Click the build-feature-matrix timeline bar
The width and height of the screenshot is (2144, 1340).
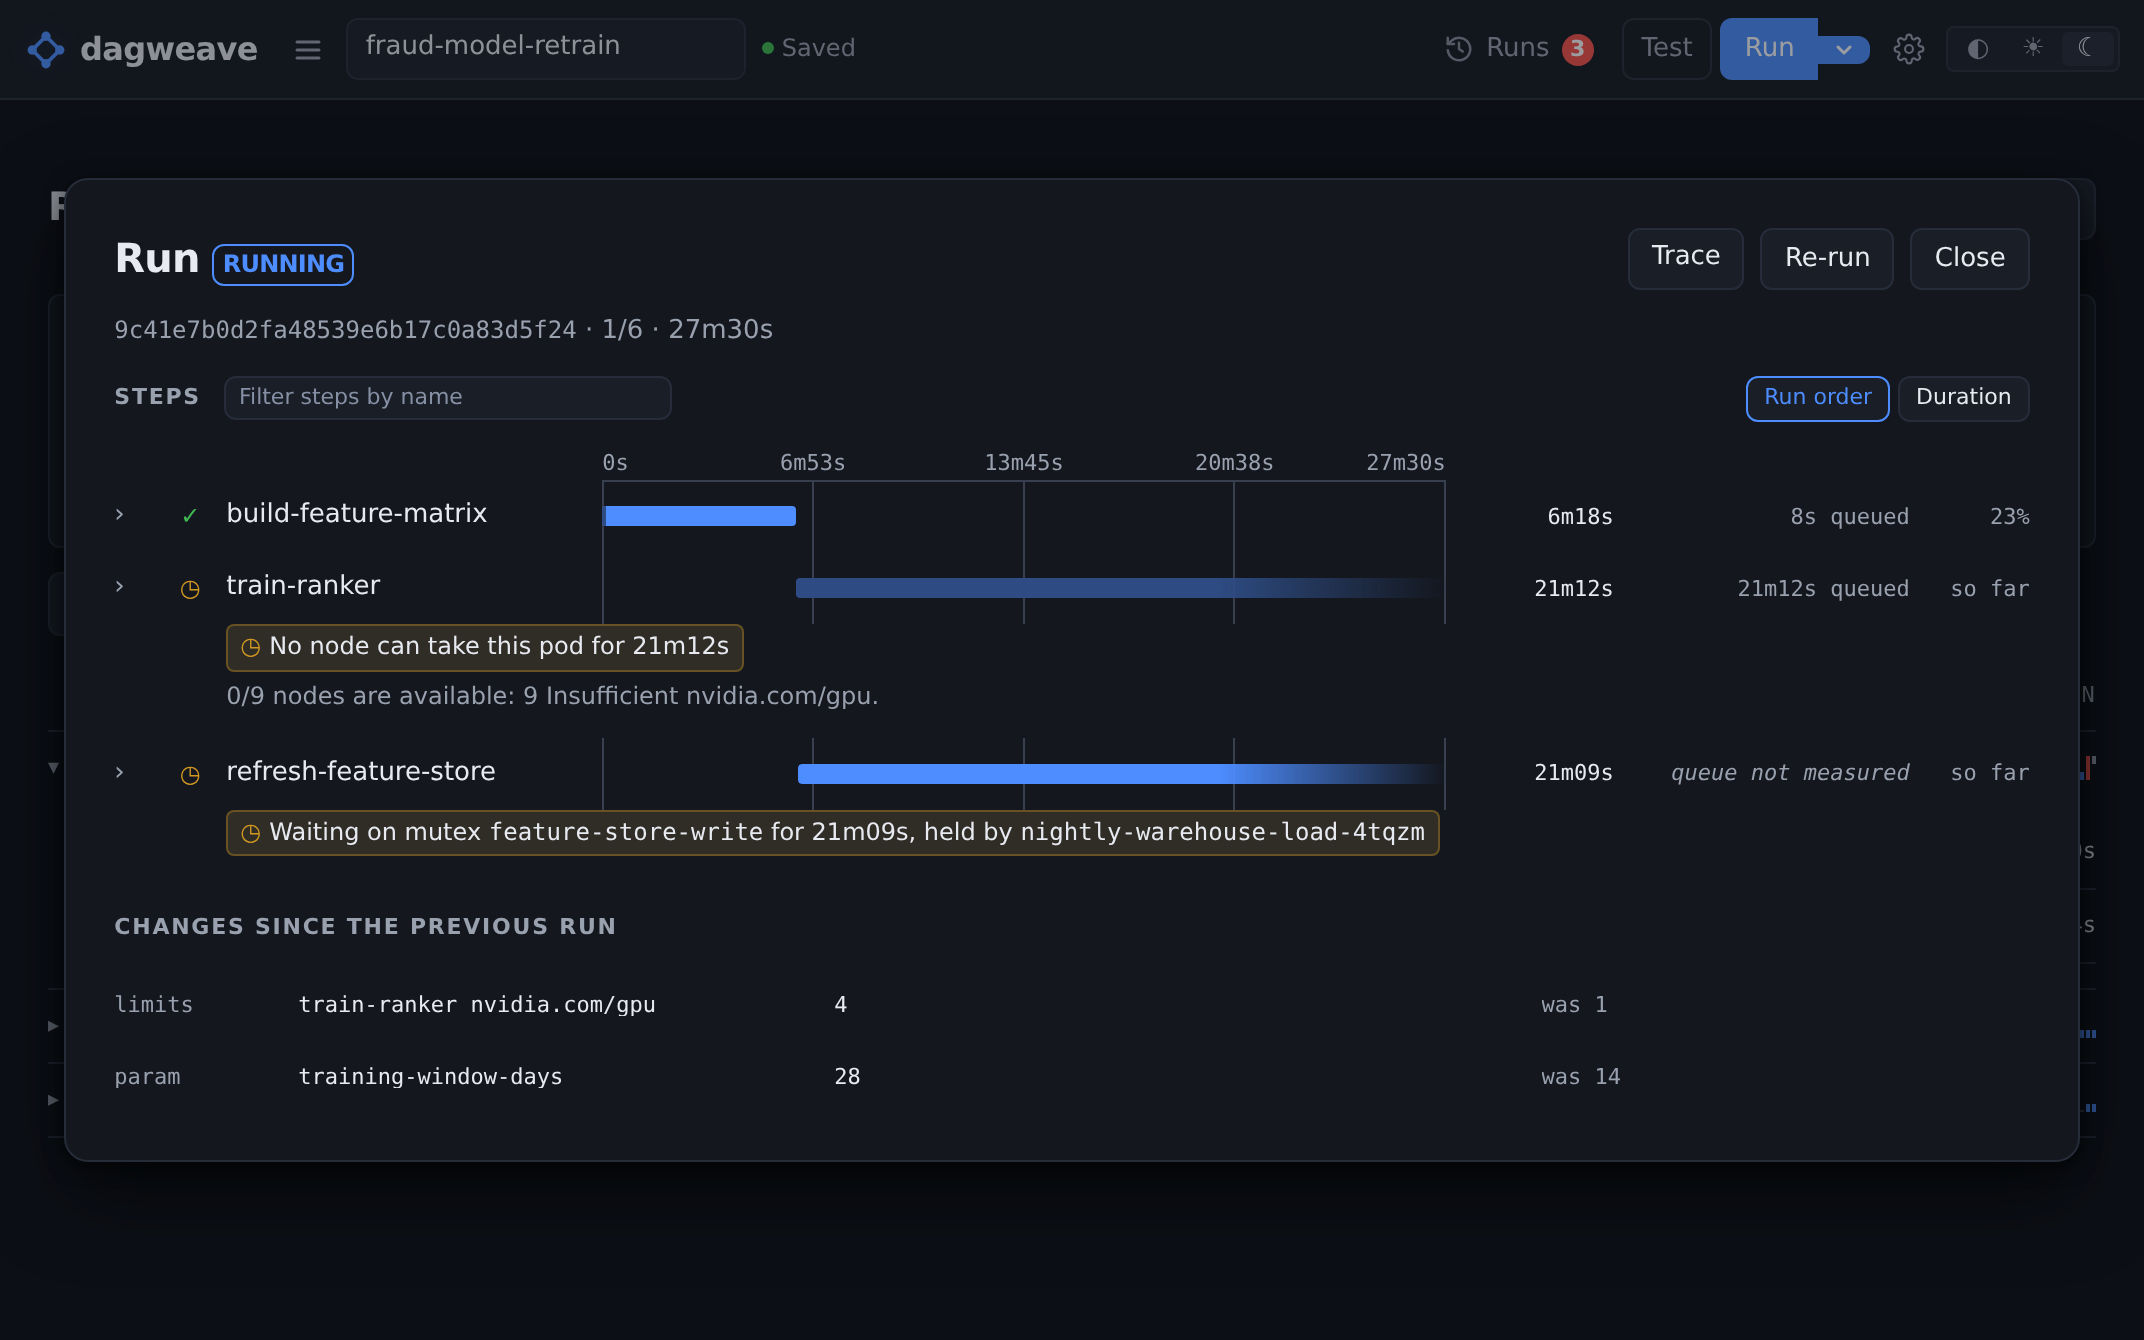pyautogui.click(x=700, y=516)
